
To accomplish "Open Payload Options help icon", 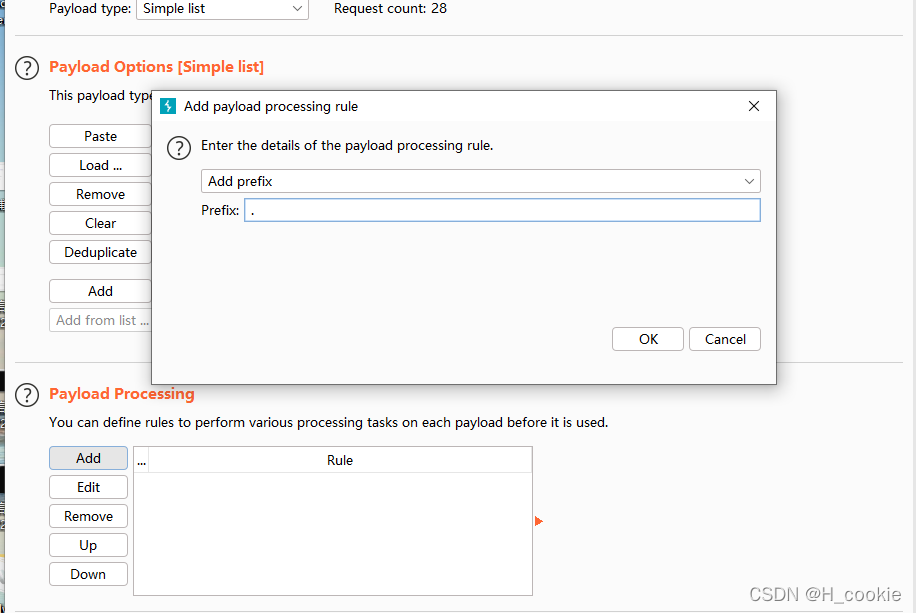I will click(x=27, y=68).
